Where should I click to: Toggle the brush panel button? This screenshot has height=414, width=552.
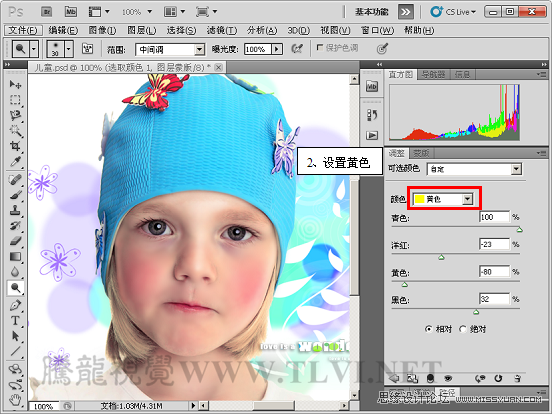pos(87,49)
